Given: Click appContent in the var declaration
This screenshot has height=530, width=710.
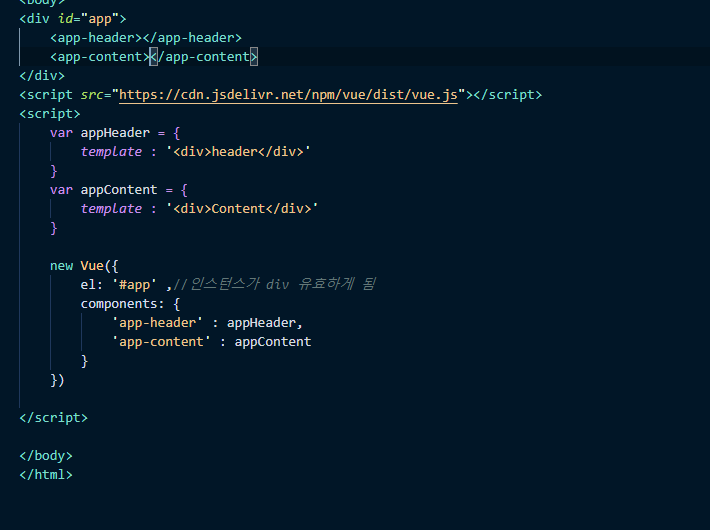Looking at the screenshot, I should click(x=119, y=190).
